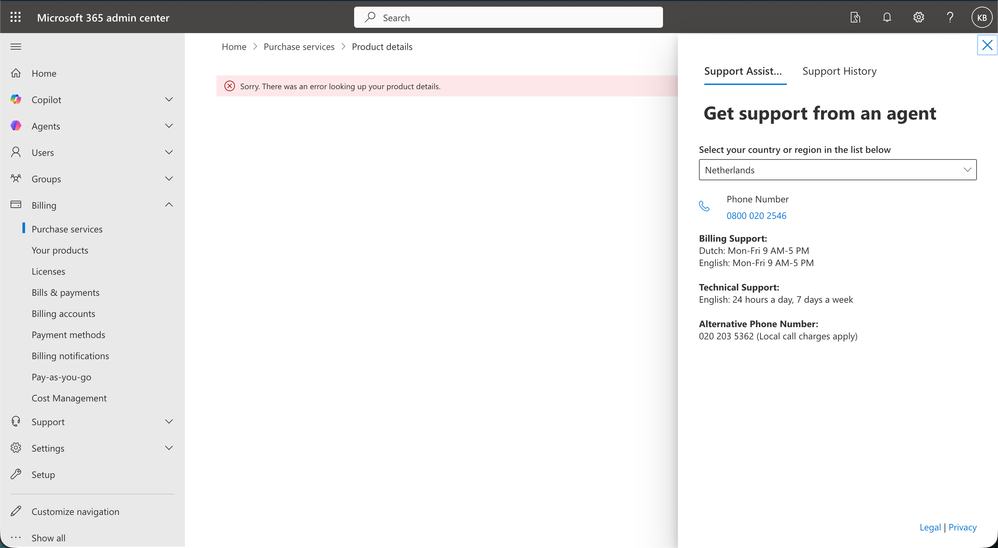Image resolution: width=998 pixels, height=548 pixels.
Task: Open the Privacy link
Action: point(962,527)
